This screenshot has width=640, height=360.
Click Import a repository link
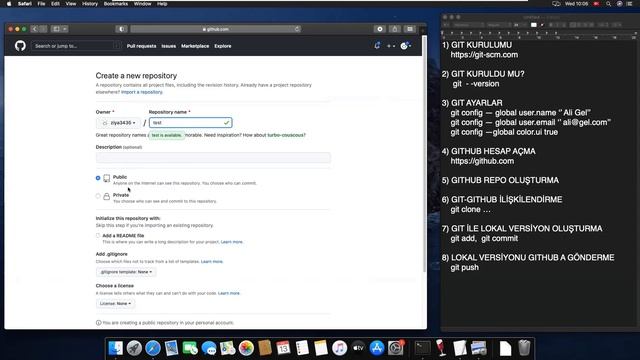click(142, 92)
